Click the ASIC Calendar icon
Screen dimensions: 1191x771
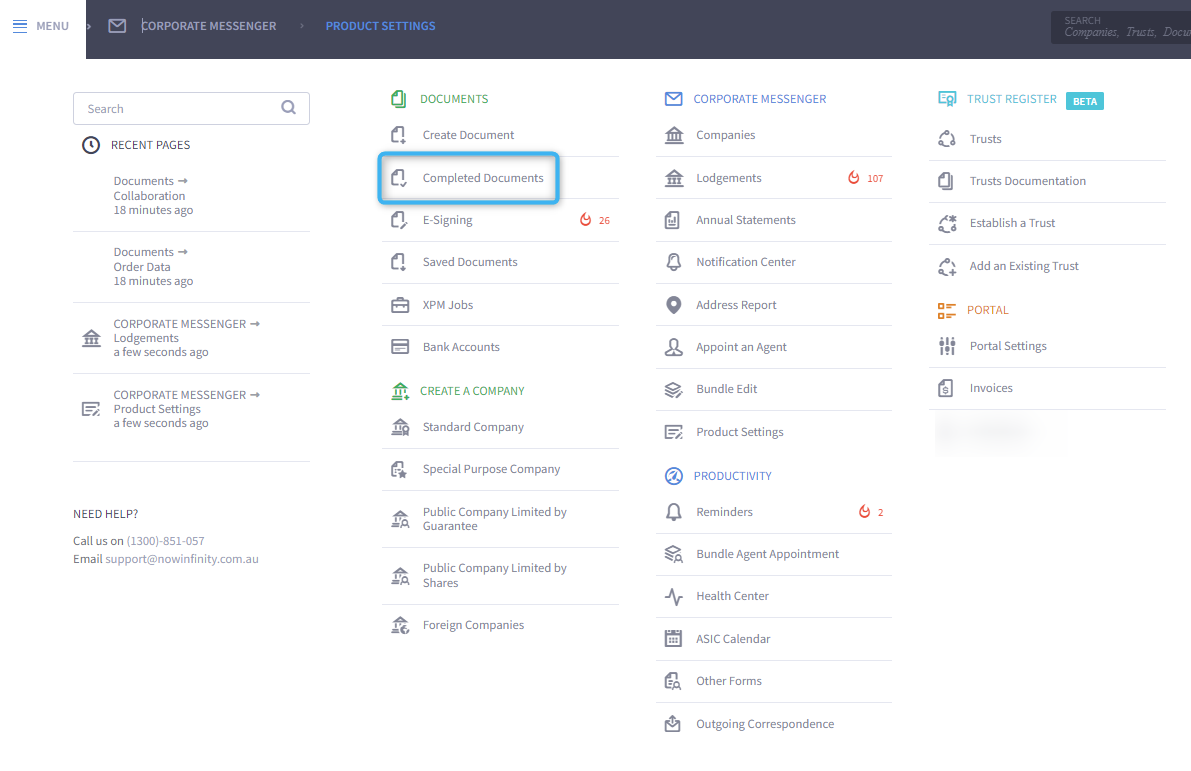[673, 639]
